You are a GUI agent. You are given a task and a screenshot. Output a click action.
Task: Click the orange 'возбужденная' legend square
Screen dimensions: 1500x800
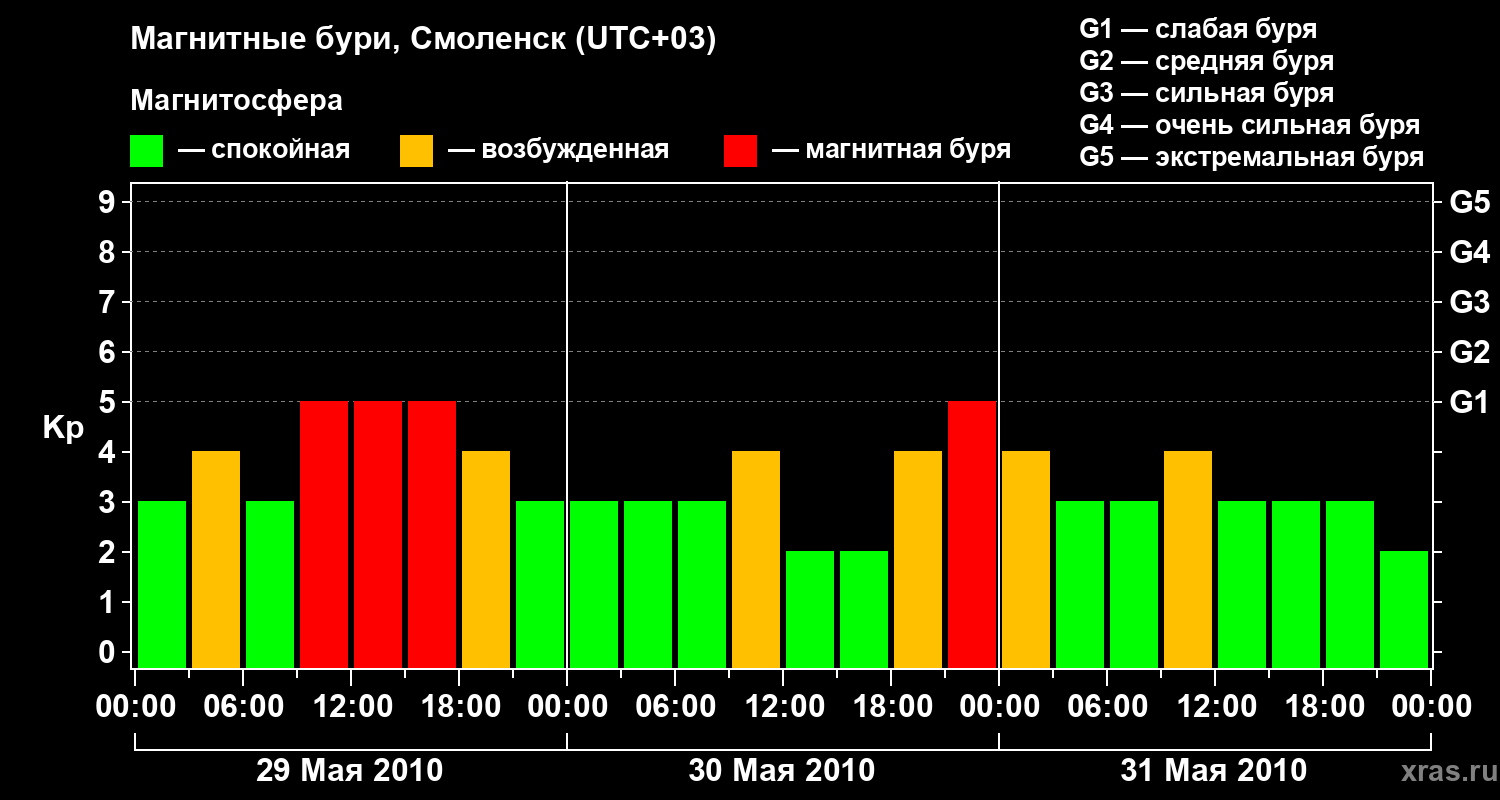point(416,151)
